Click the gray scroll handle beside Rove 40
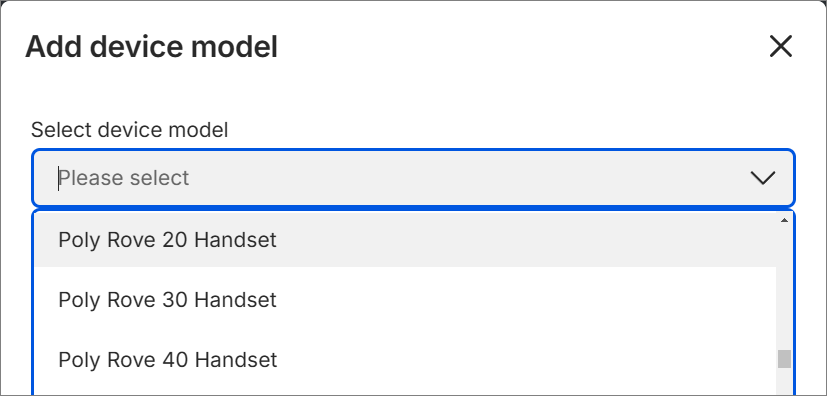Image resolution: width=827 pixels, height=396 pixels. (784, 359)
